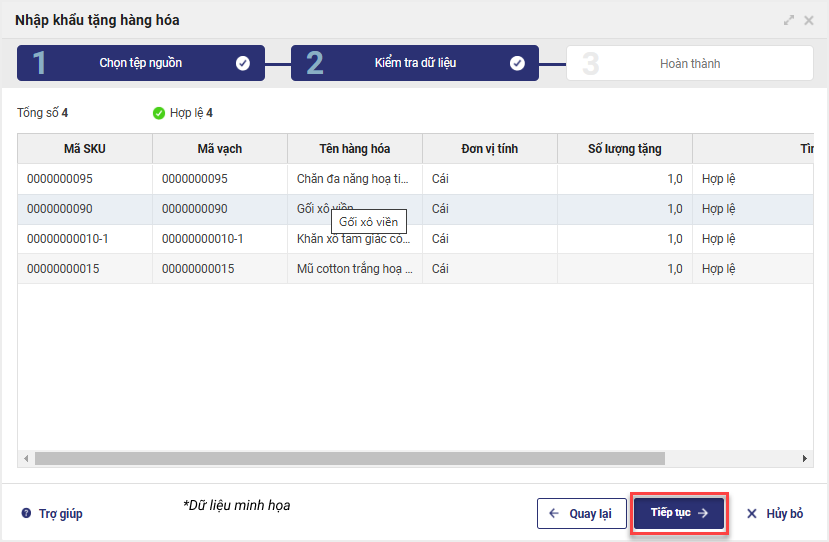
Task: Click the scroll right arrow of table
Action: point(805,458)
